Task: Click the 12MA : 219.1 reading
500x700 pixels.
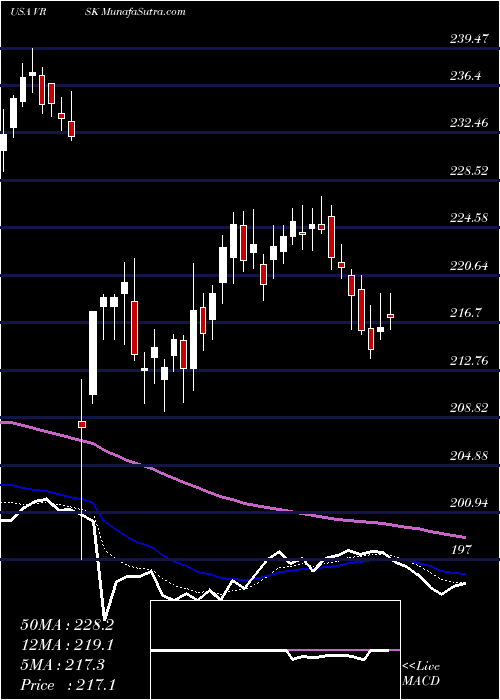Action: [67, 645]
